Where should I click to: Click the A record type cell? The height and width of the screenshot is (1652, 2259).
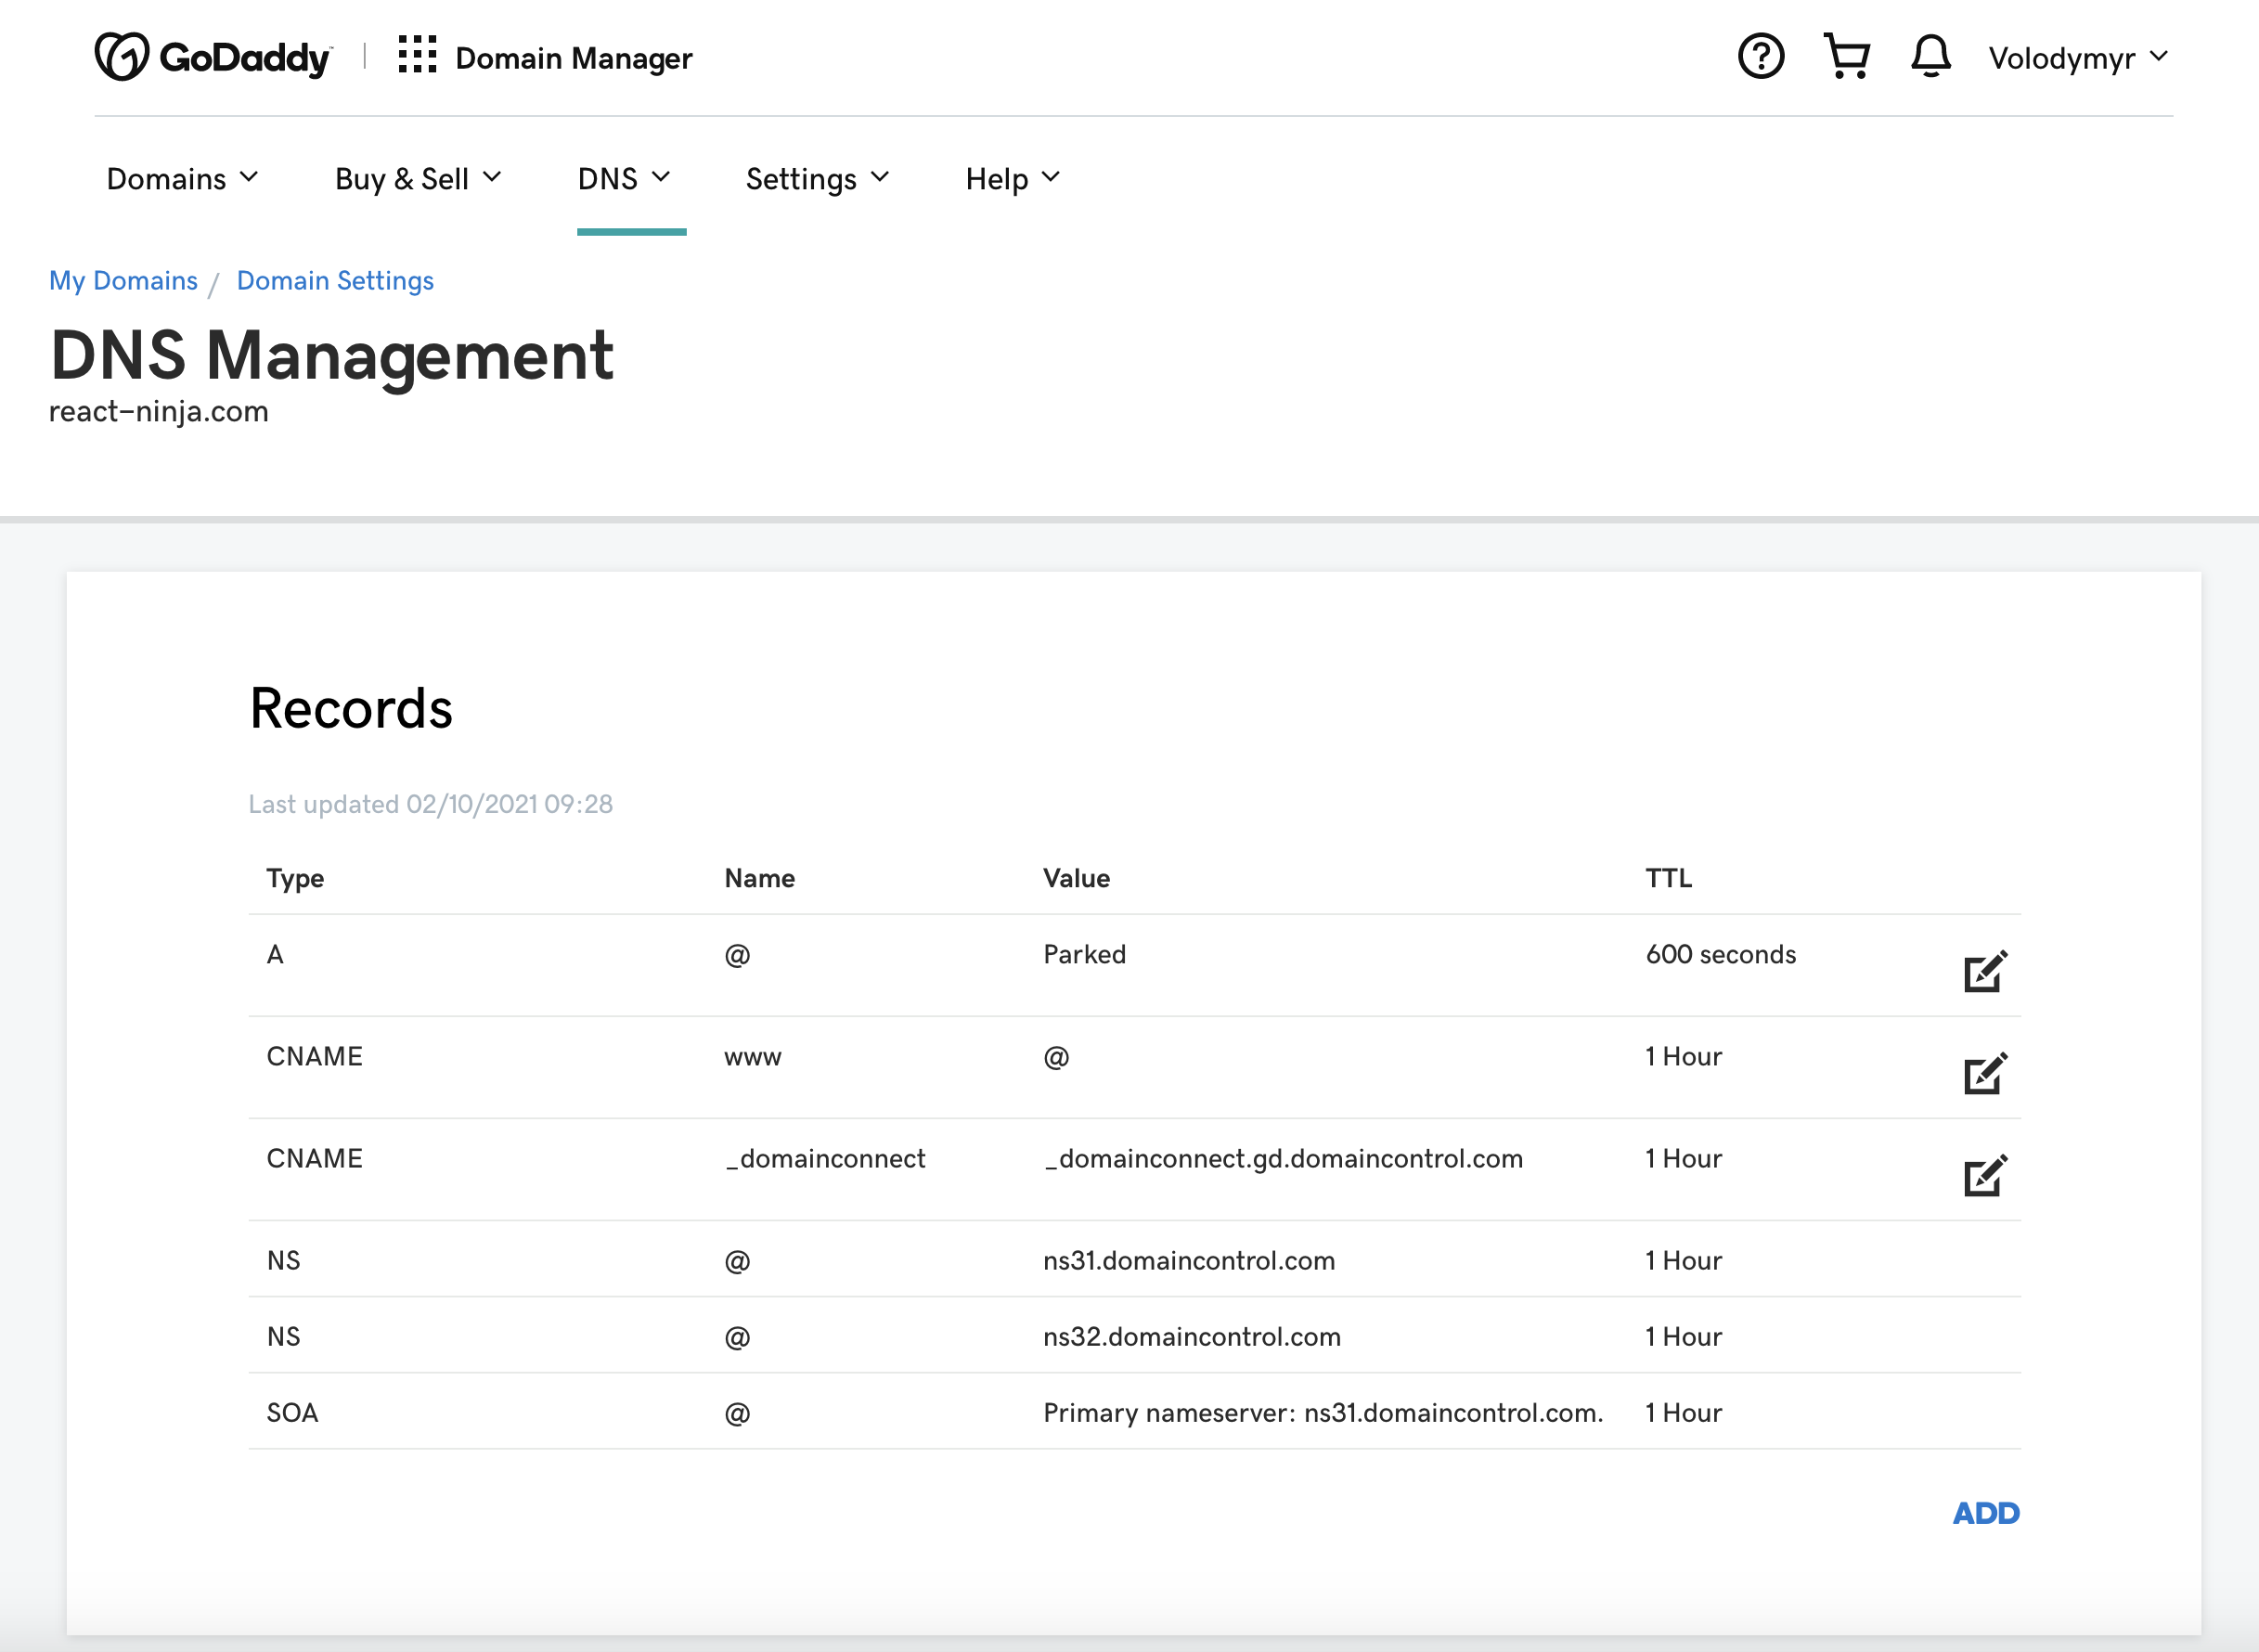(x=275, y=954)
